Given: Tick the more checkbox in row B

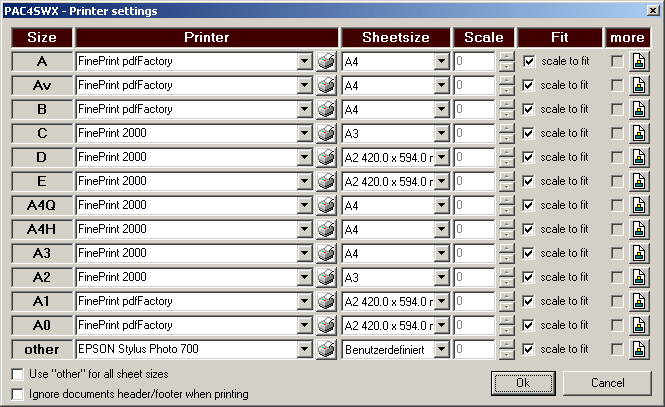Looking at the screenshot, I should click(617, 109).
